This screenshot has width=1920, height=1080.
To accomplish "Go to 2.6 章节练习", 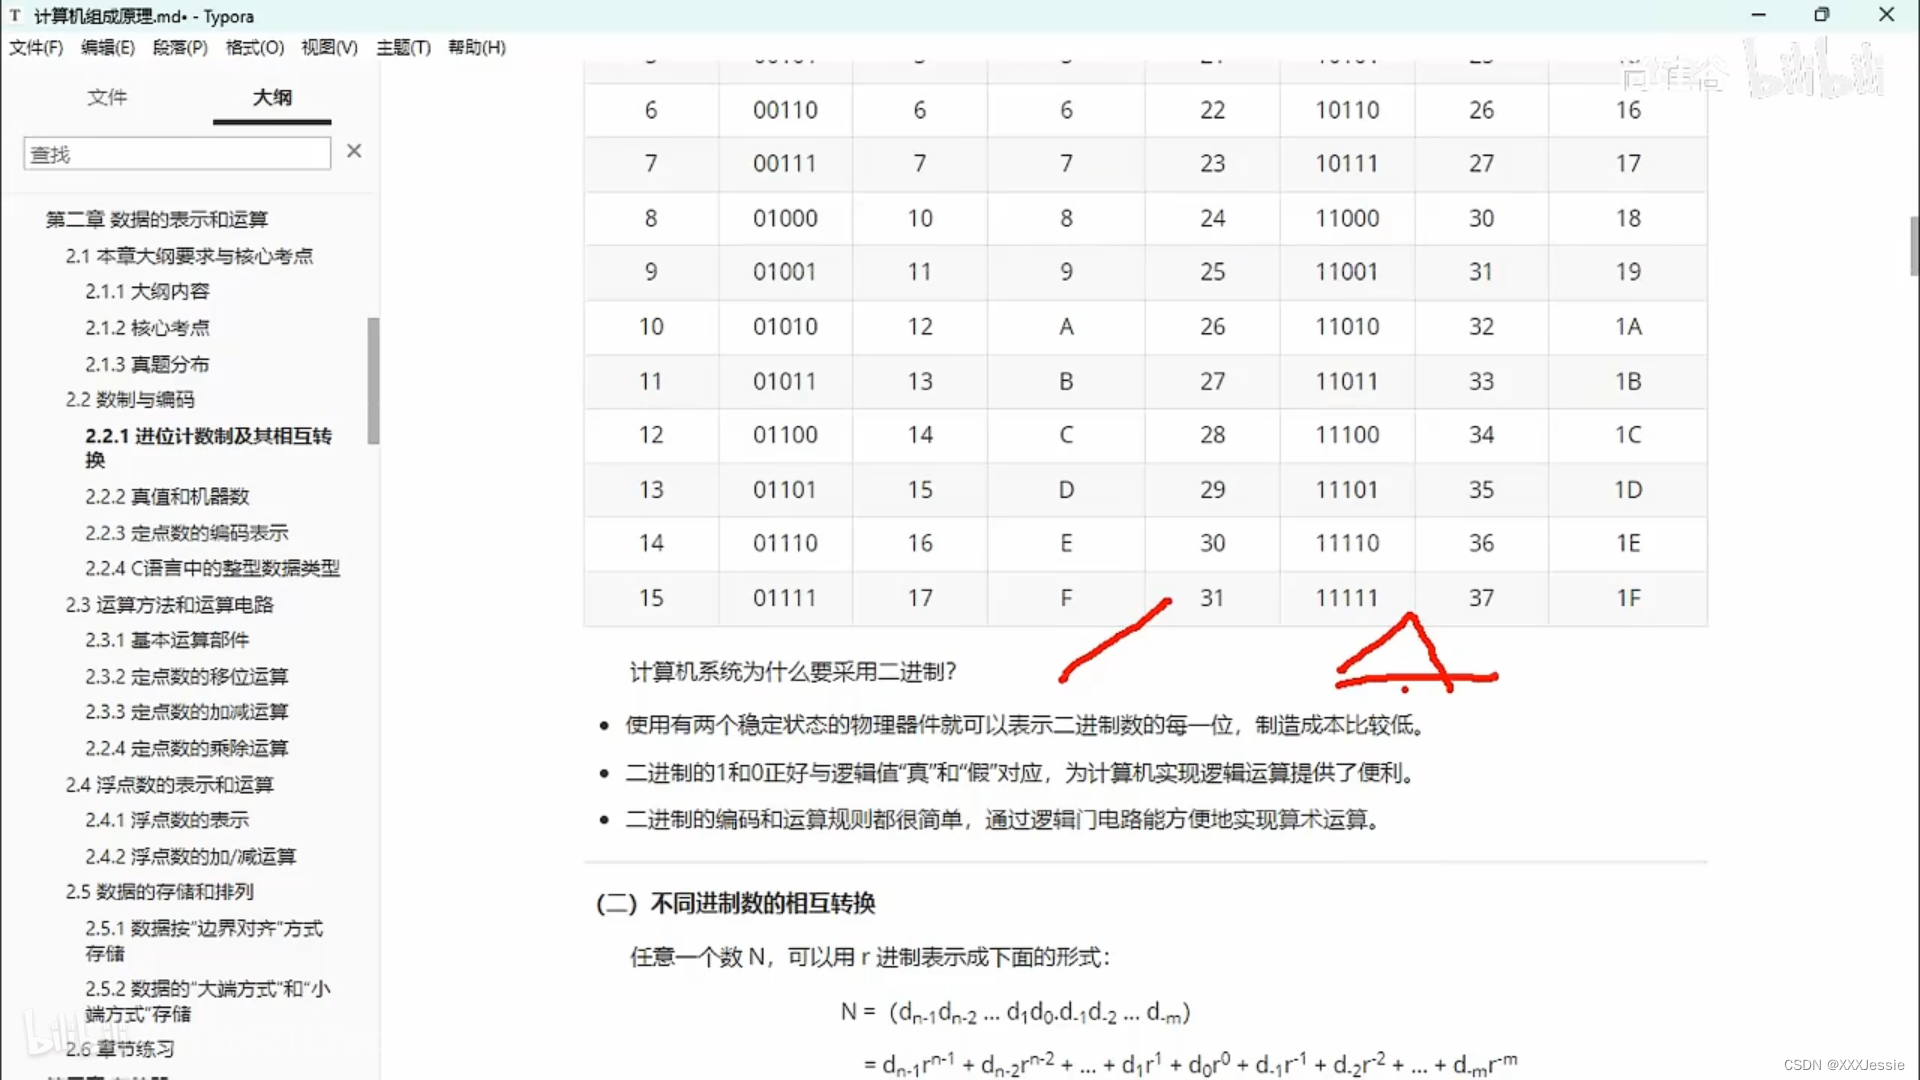I will (120, 1048).
